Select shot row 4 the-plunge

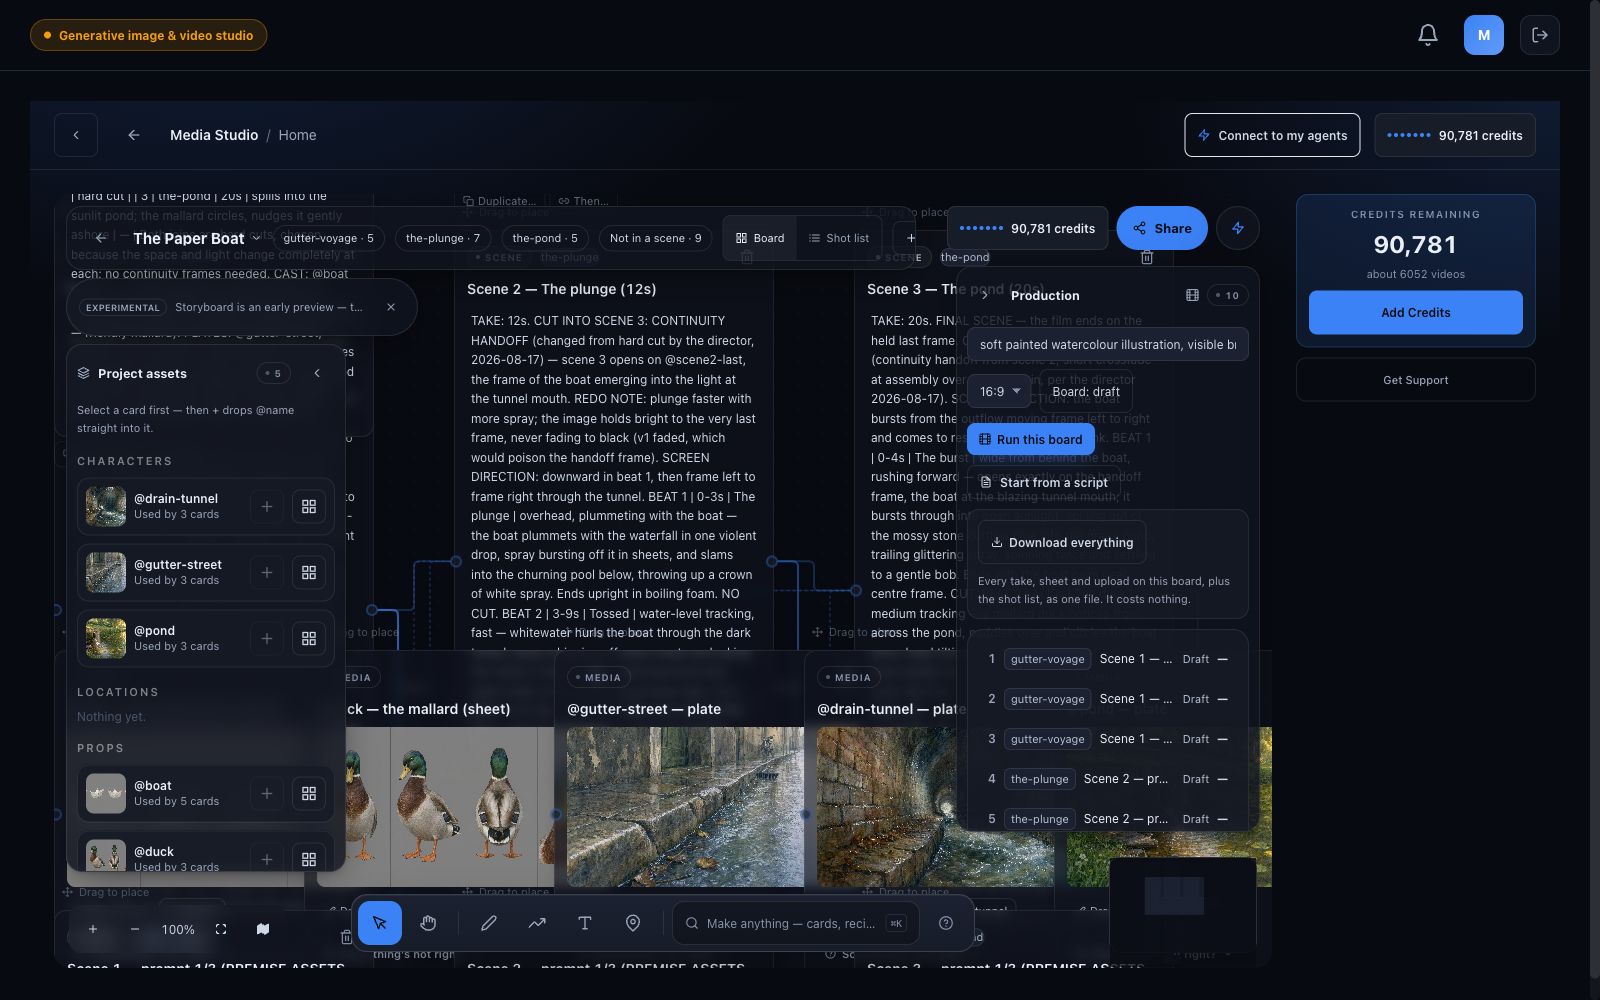[1107, 779]
